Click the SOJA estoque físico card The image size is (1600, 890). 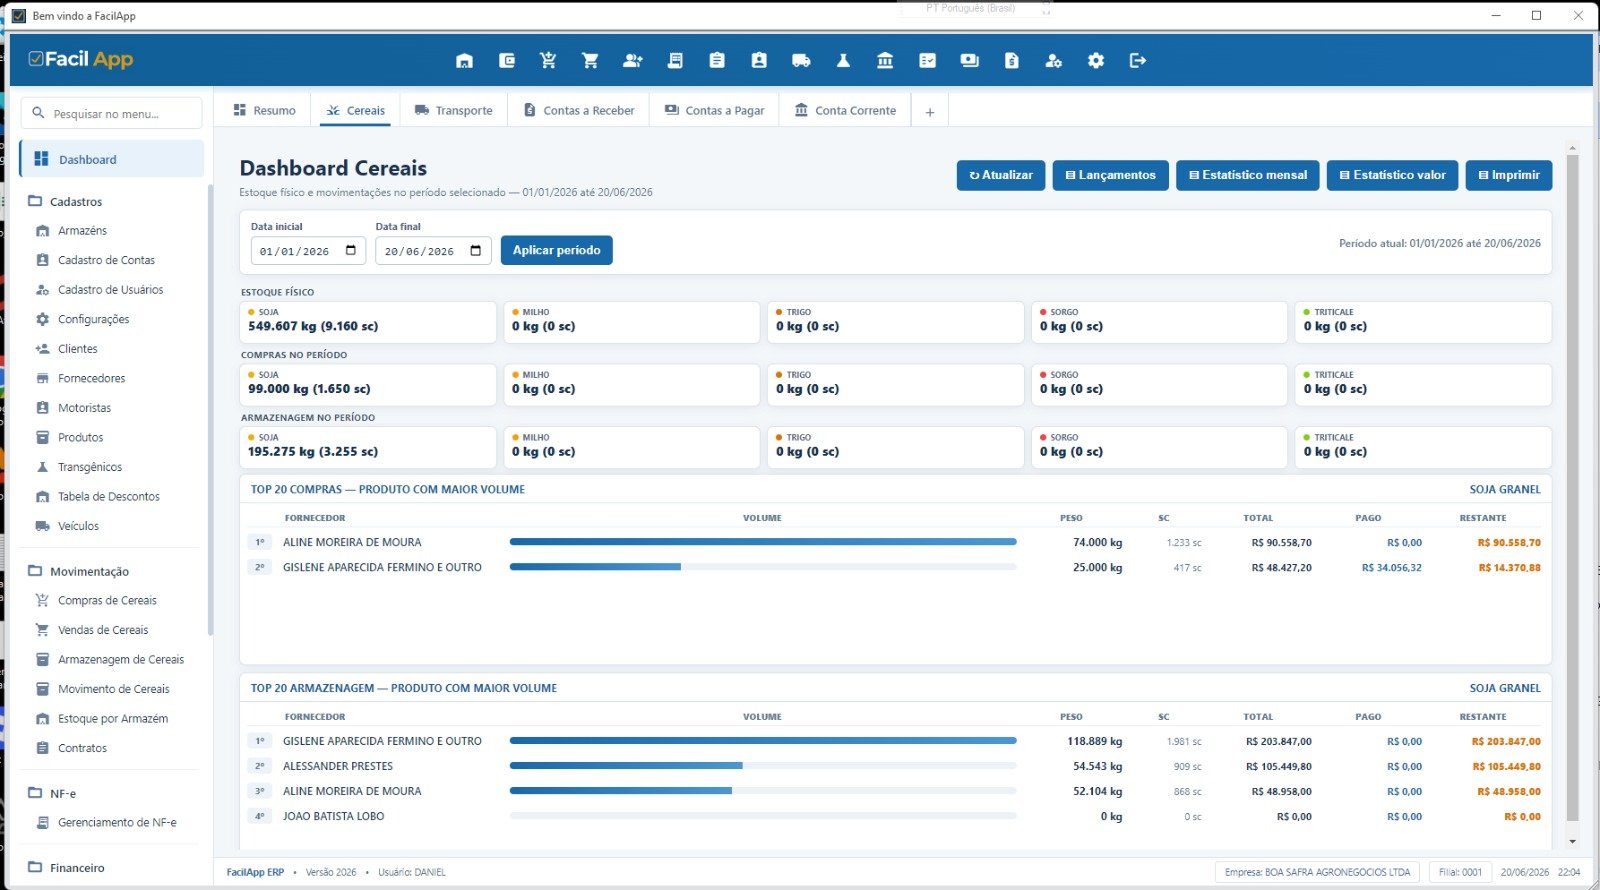368,322
